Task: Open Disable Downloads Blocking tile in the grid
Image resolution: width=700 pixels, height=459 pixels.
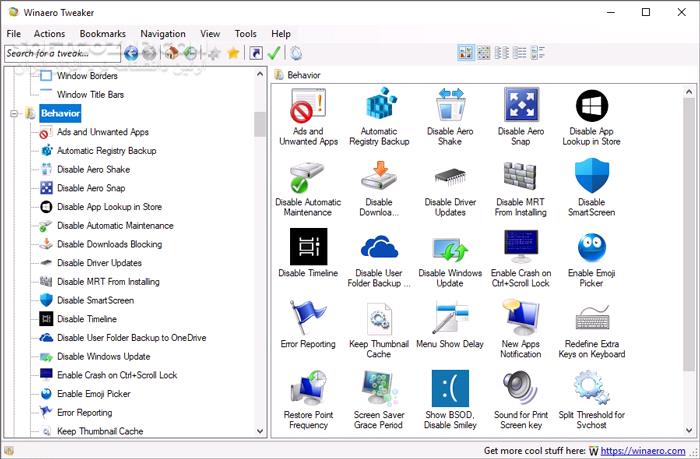Action: (x=379, y=188)
